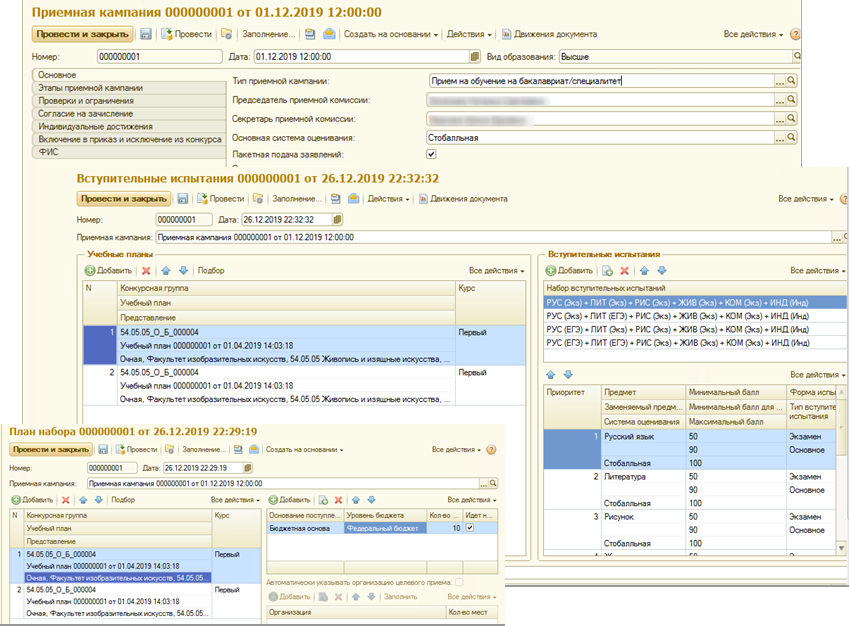Toggle Автоматически указывать организацию целевого приема checkbox

459,583
